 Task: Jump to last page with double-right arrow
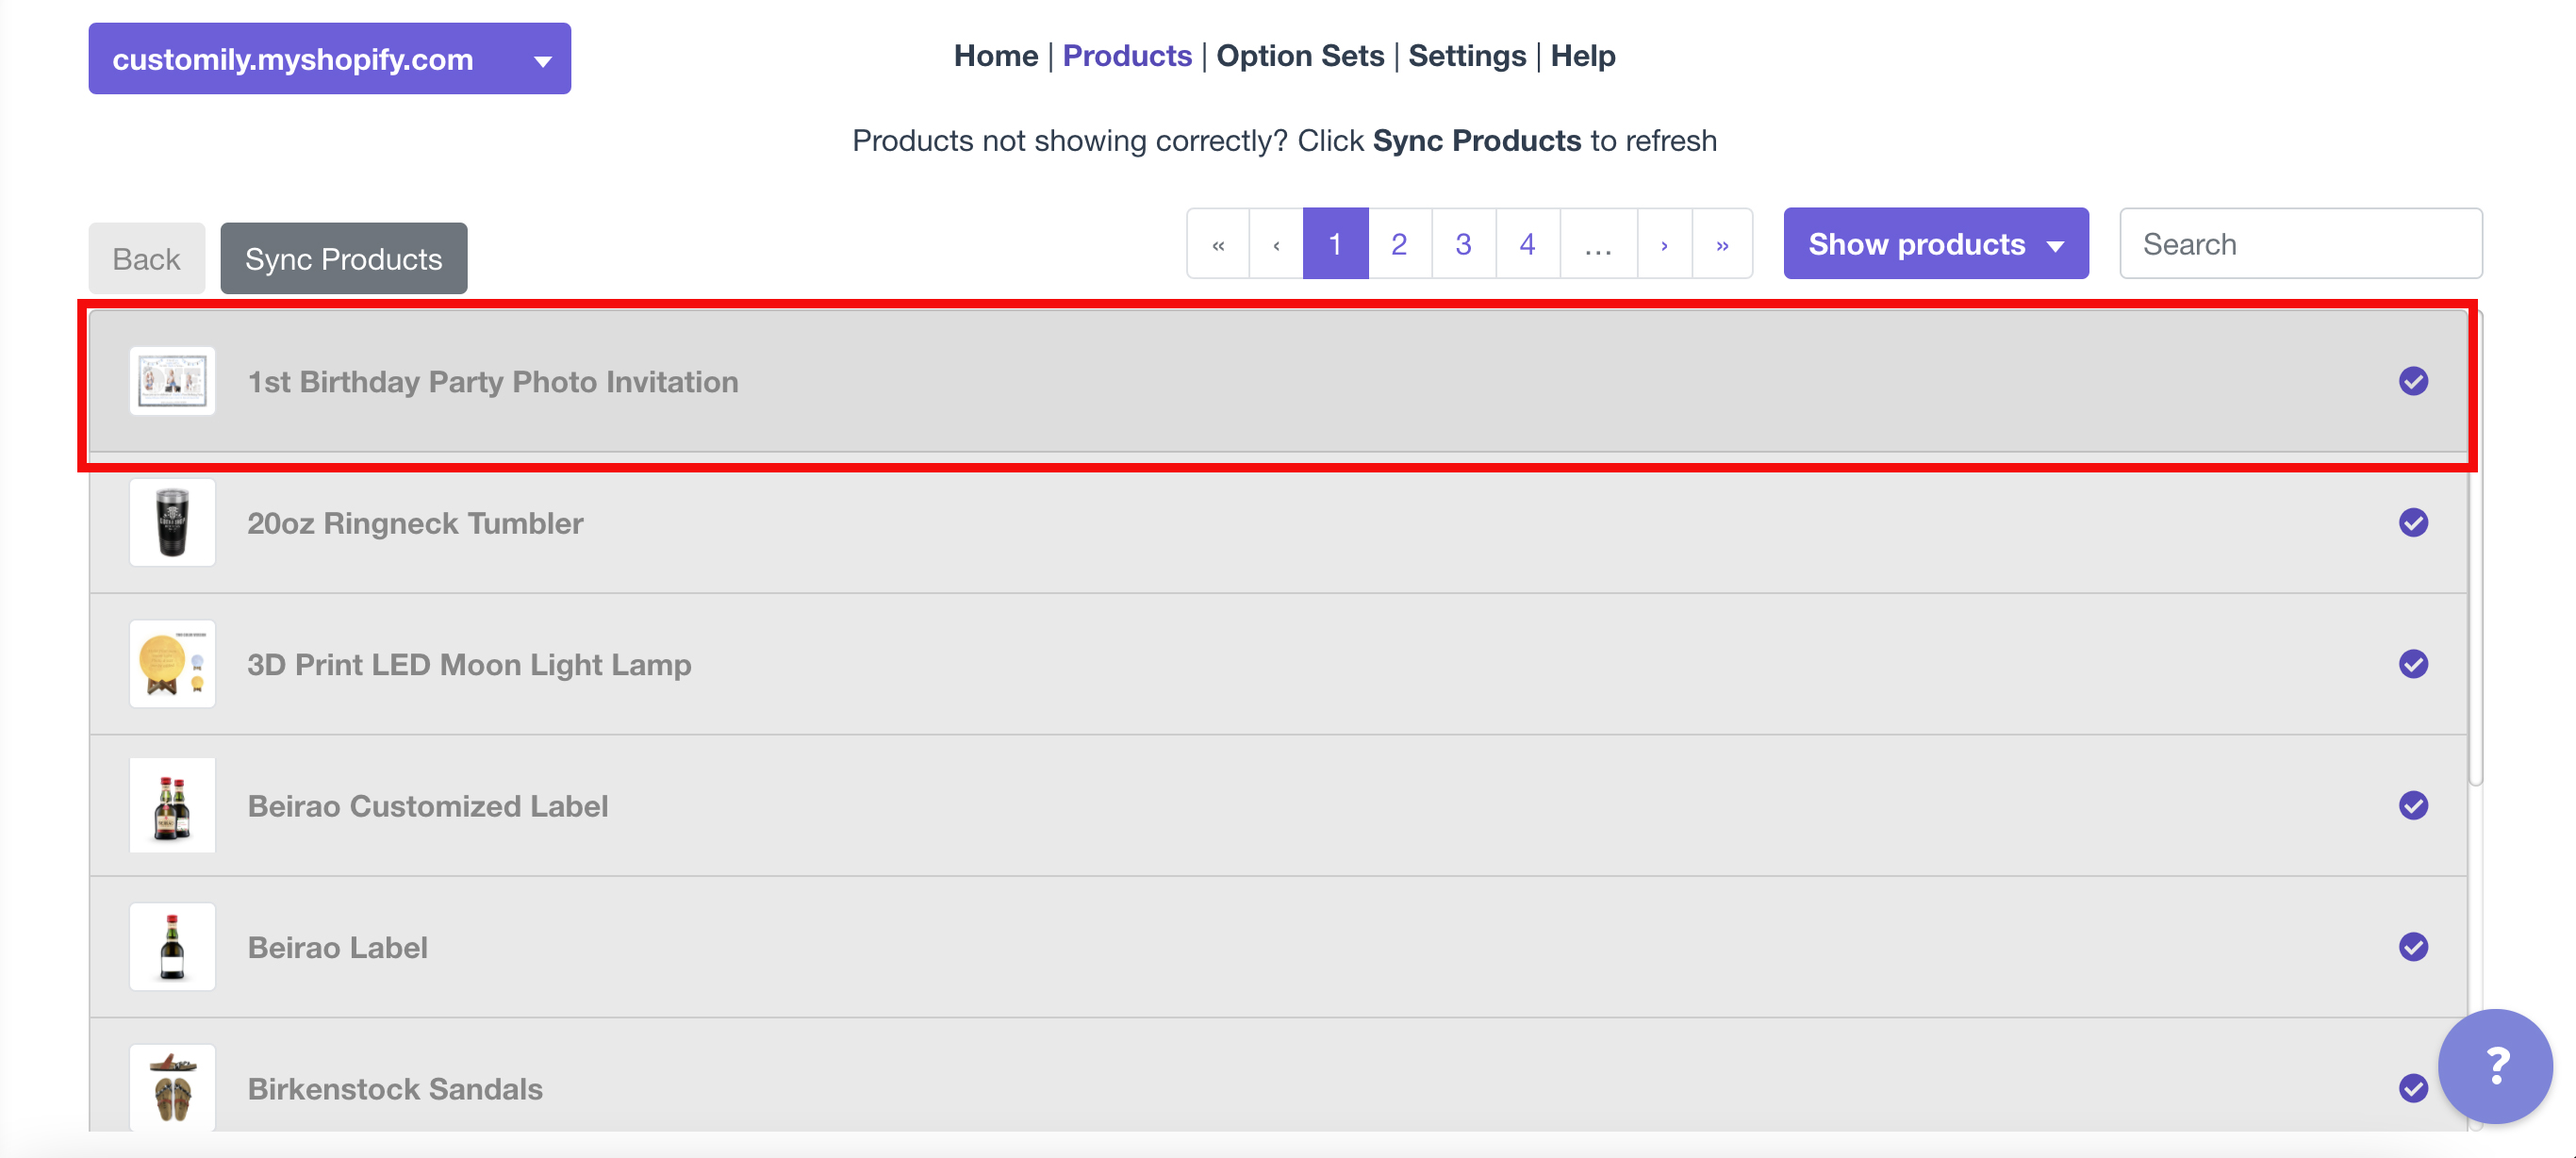[x=1722, y=244]
